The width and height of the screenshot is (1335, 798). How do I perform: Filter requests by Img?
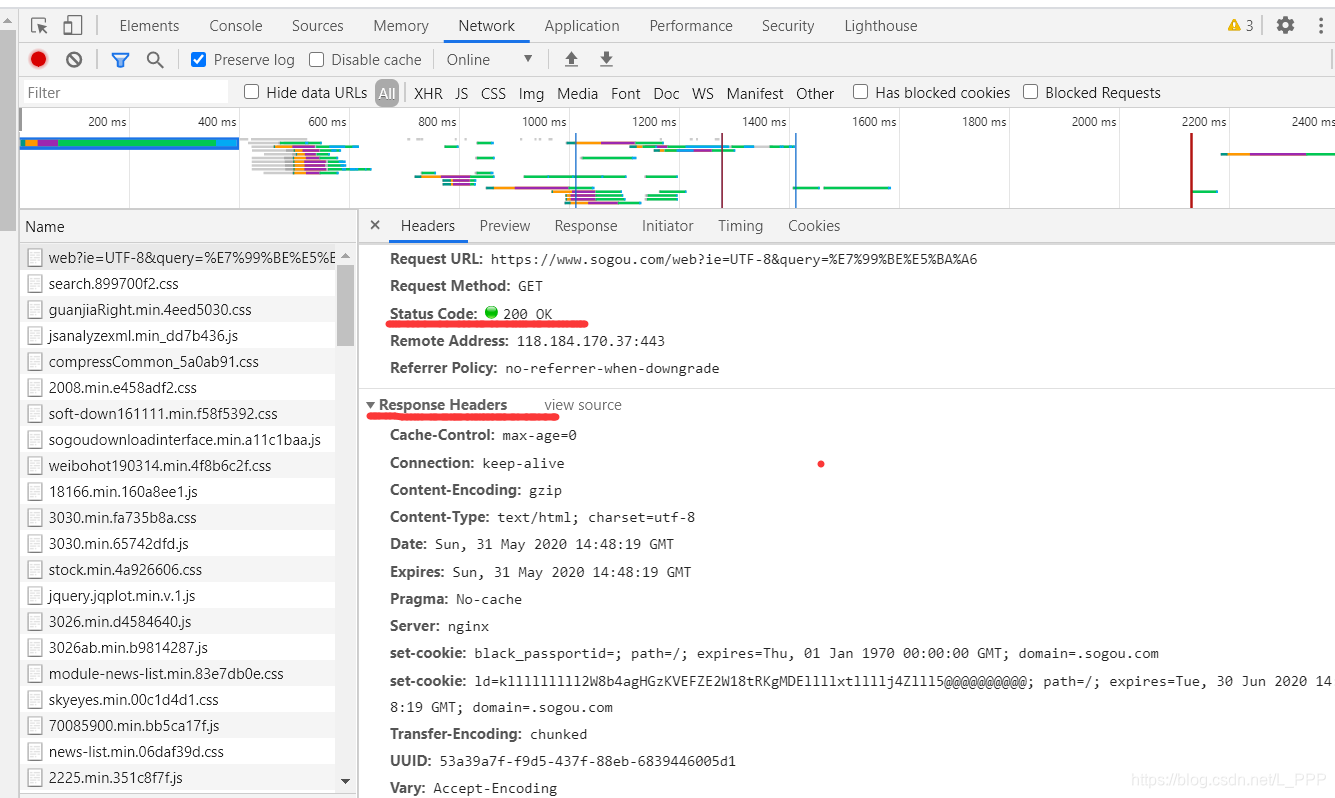point(531,93)
